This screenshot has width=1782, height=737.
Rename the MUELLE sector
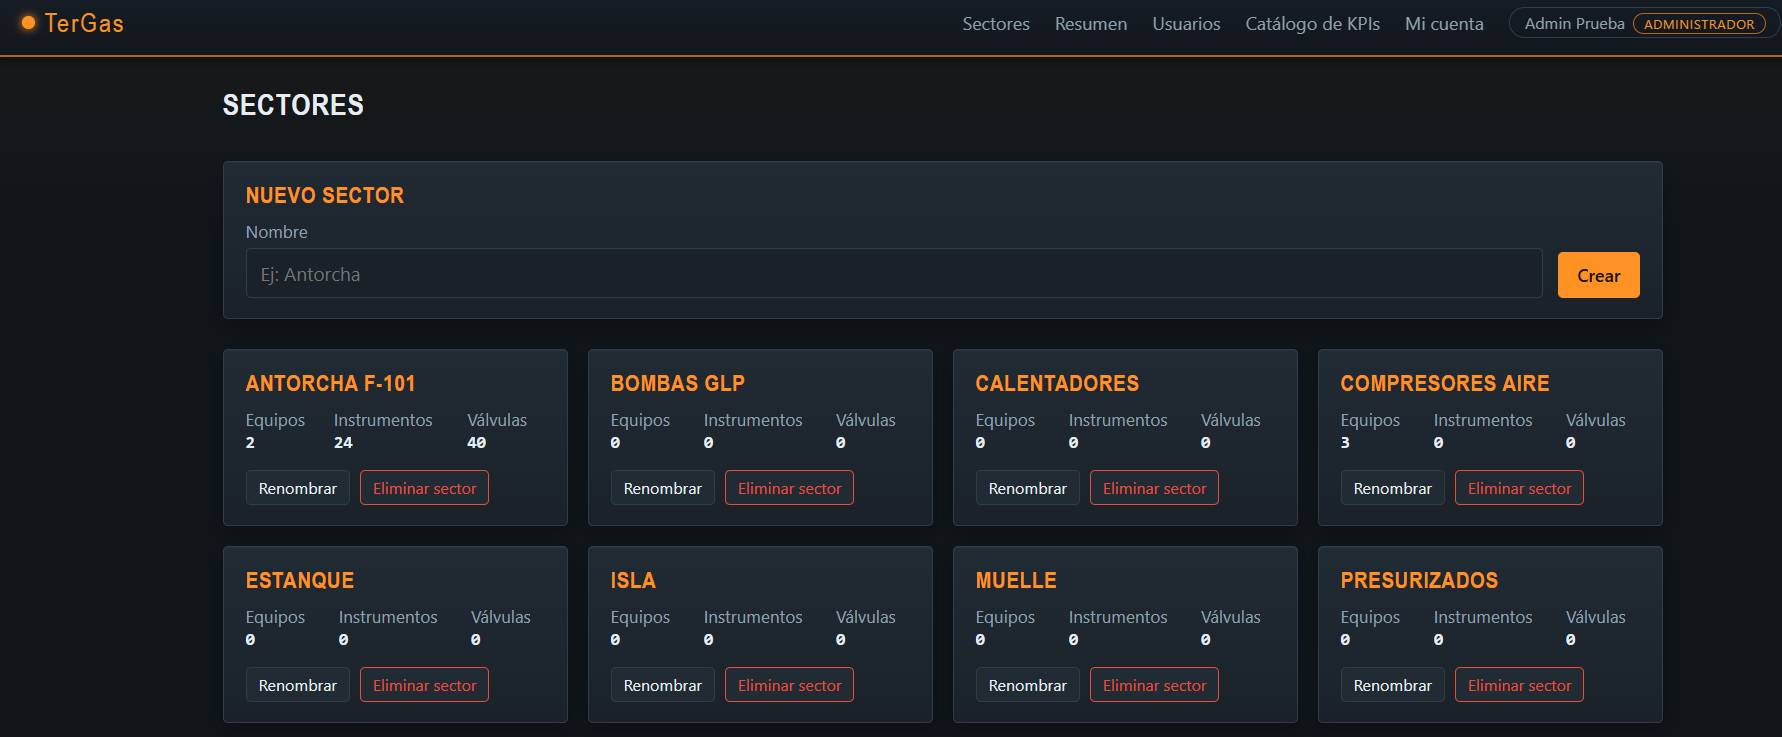point(1028,685)
